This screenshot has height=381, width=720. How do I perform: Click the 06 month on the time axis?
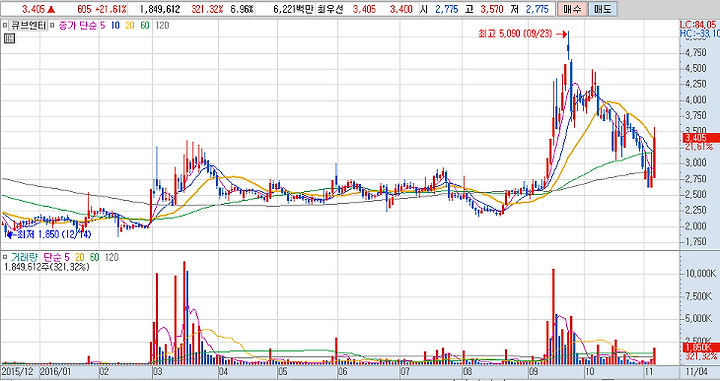(x=343, y=371)
